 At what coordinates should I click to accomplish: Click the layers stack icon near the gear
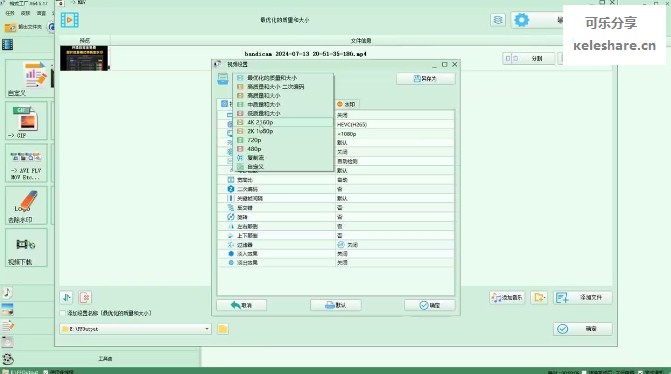(x=498, y=20)
